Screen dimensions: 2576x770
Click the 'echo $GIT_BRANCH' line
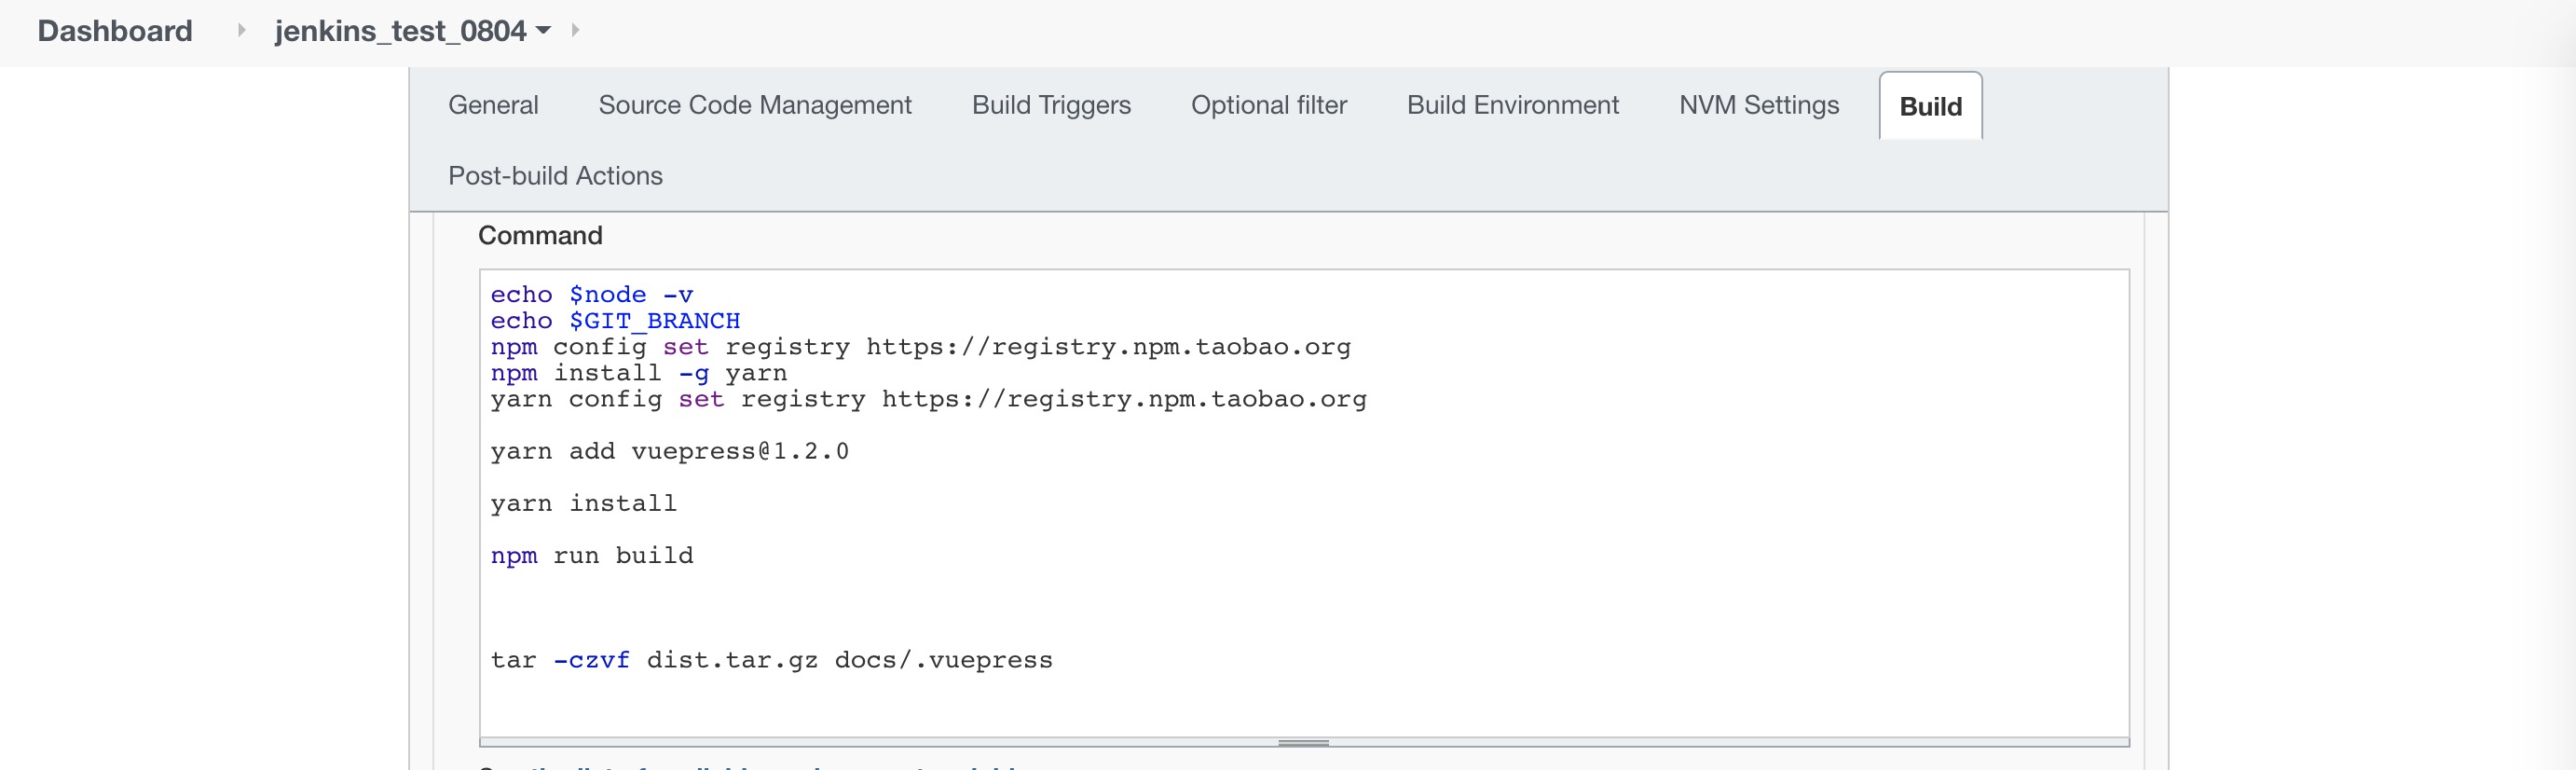point(615,321)
